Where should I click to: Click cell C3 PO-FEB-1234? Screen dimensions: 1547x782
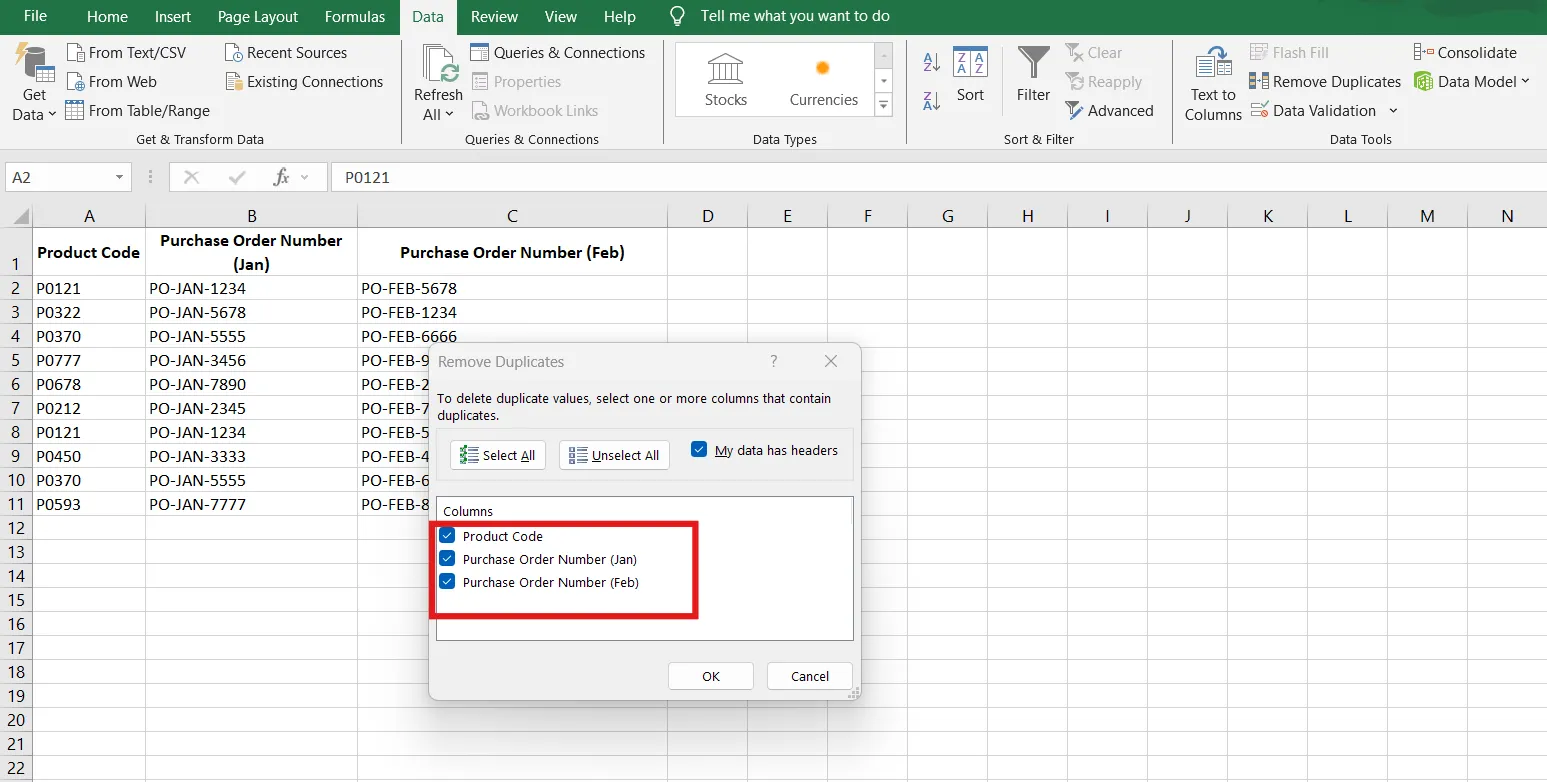point(512,312)
